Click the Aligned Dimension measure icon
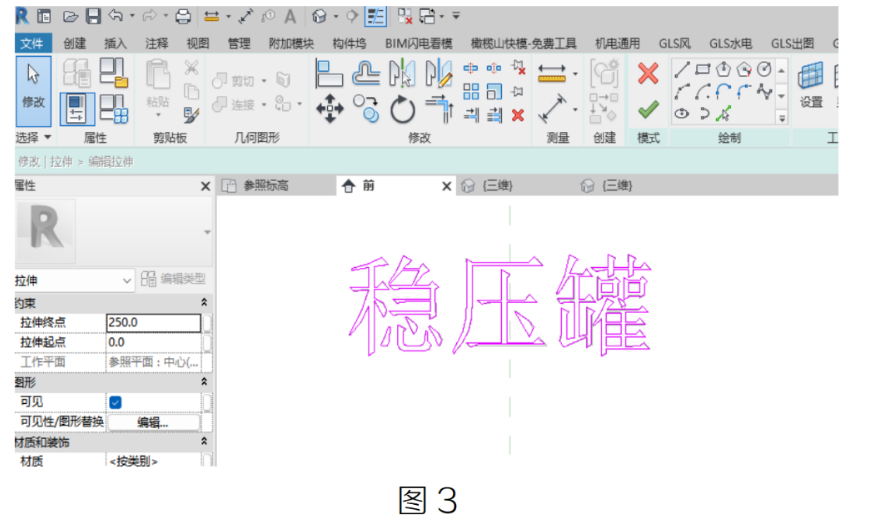Screen dimensions: 869x522 tap(551, 74)
